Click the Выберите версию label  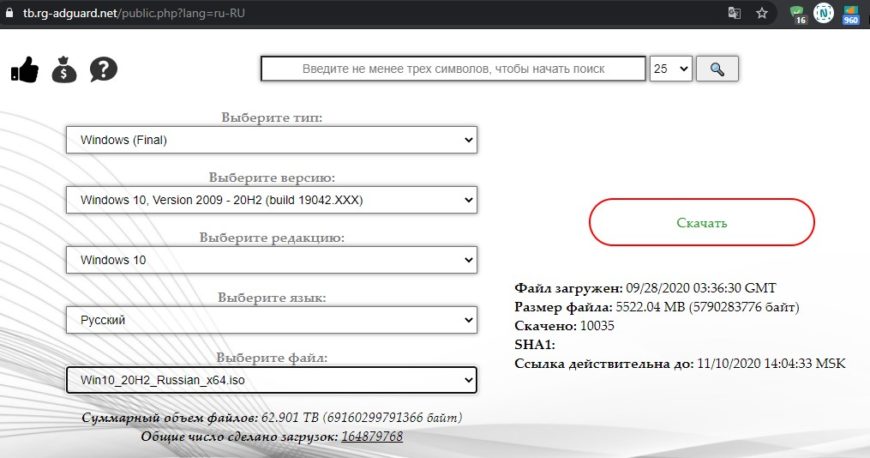point(272,178)
